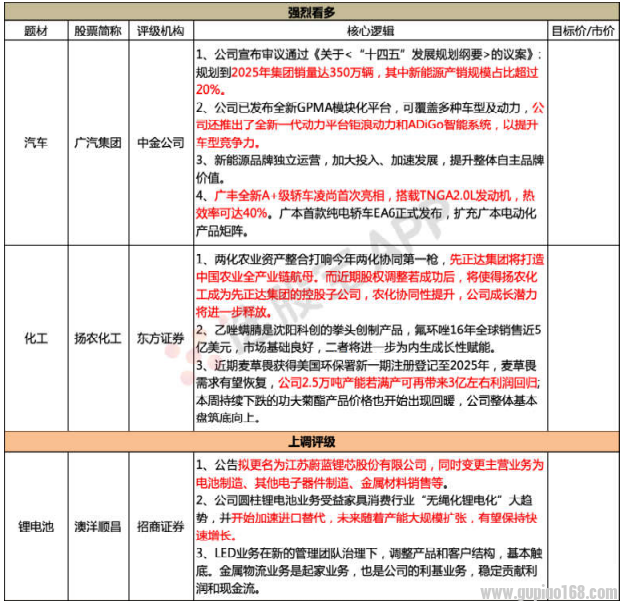The width and height of the screenshot is (622, 606).
Task: Click text '广本首款纯电轿车EA6正式发布'
Action: 360,213
